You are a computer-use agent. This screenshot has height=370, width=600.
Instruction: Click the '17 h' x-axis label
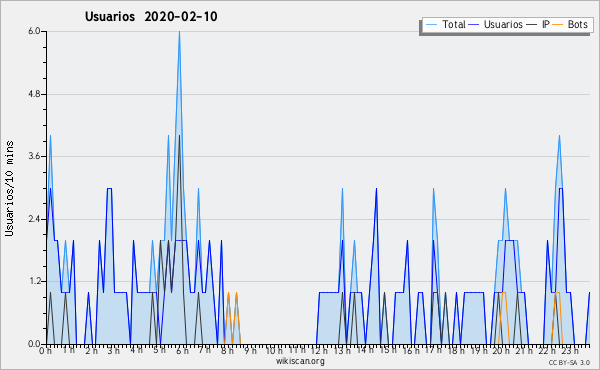[433, 350]
